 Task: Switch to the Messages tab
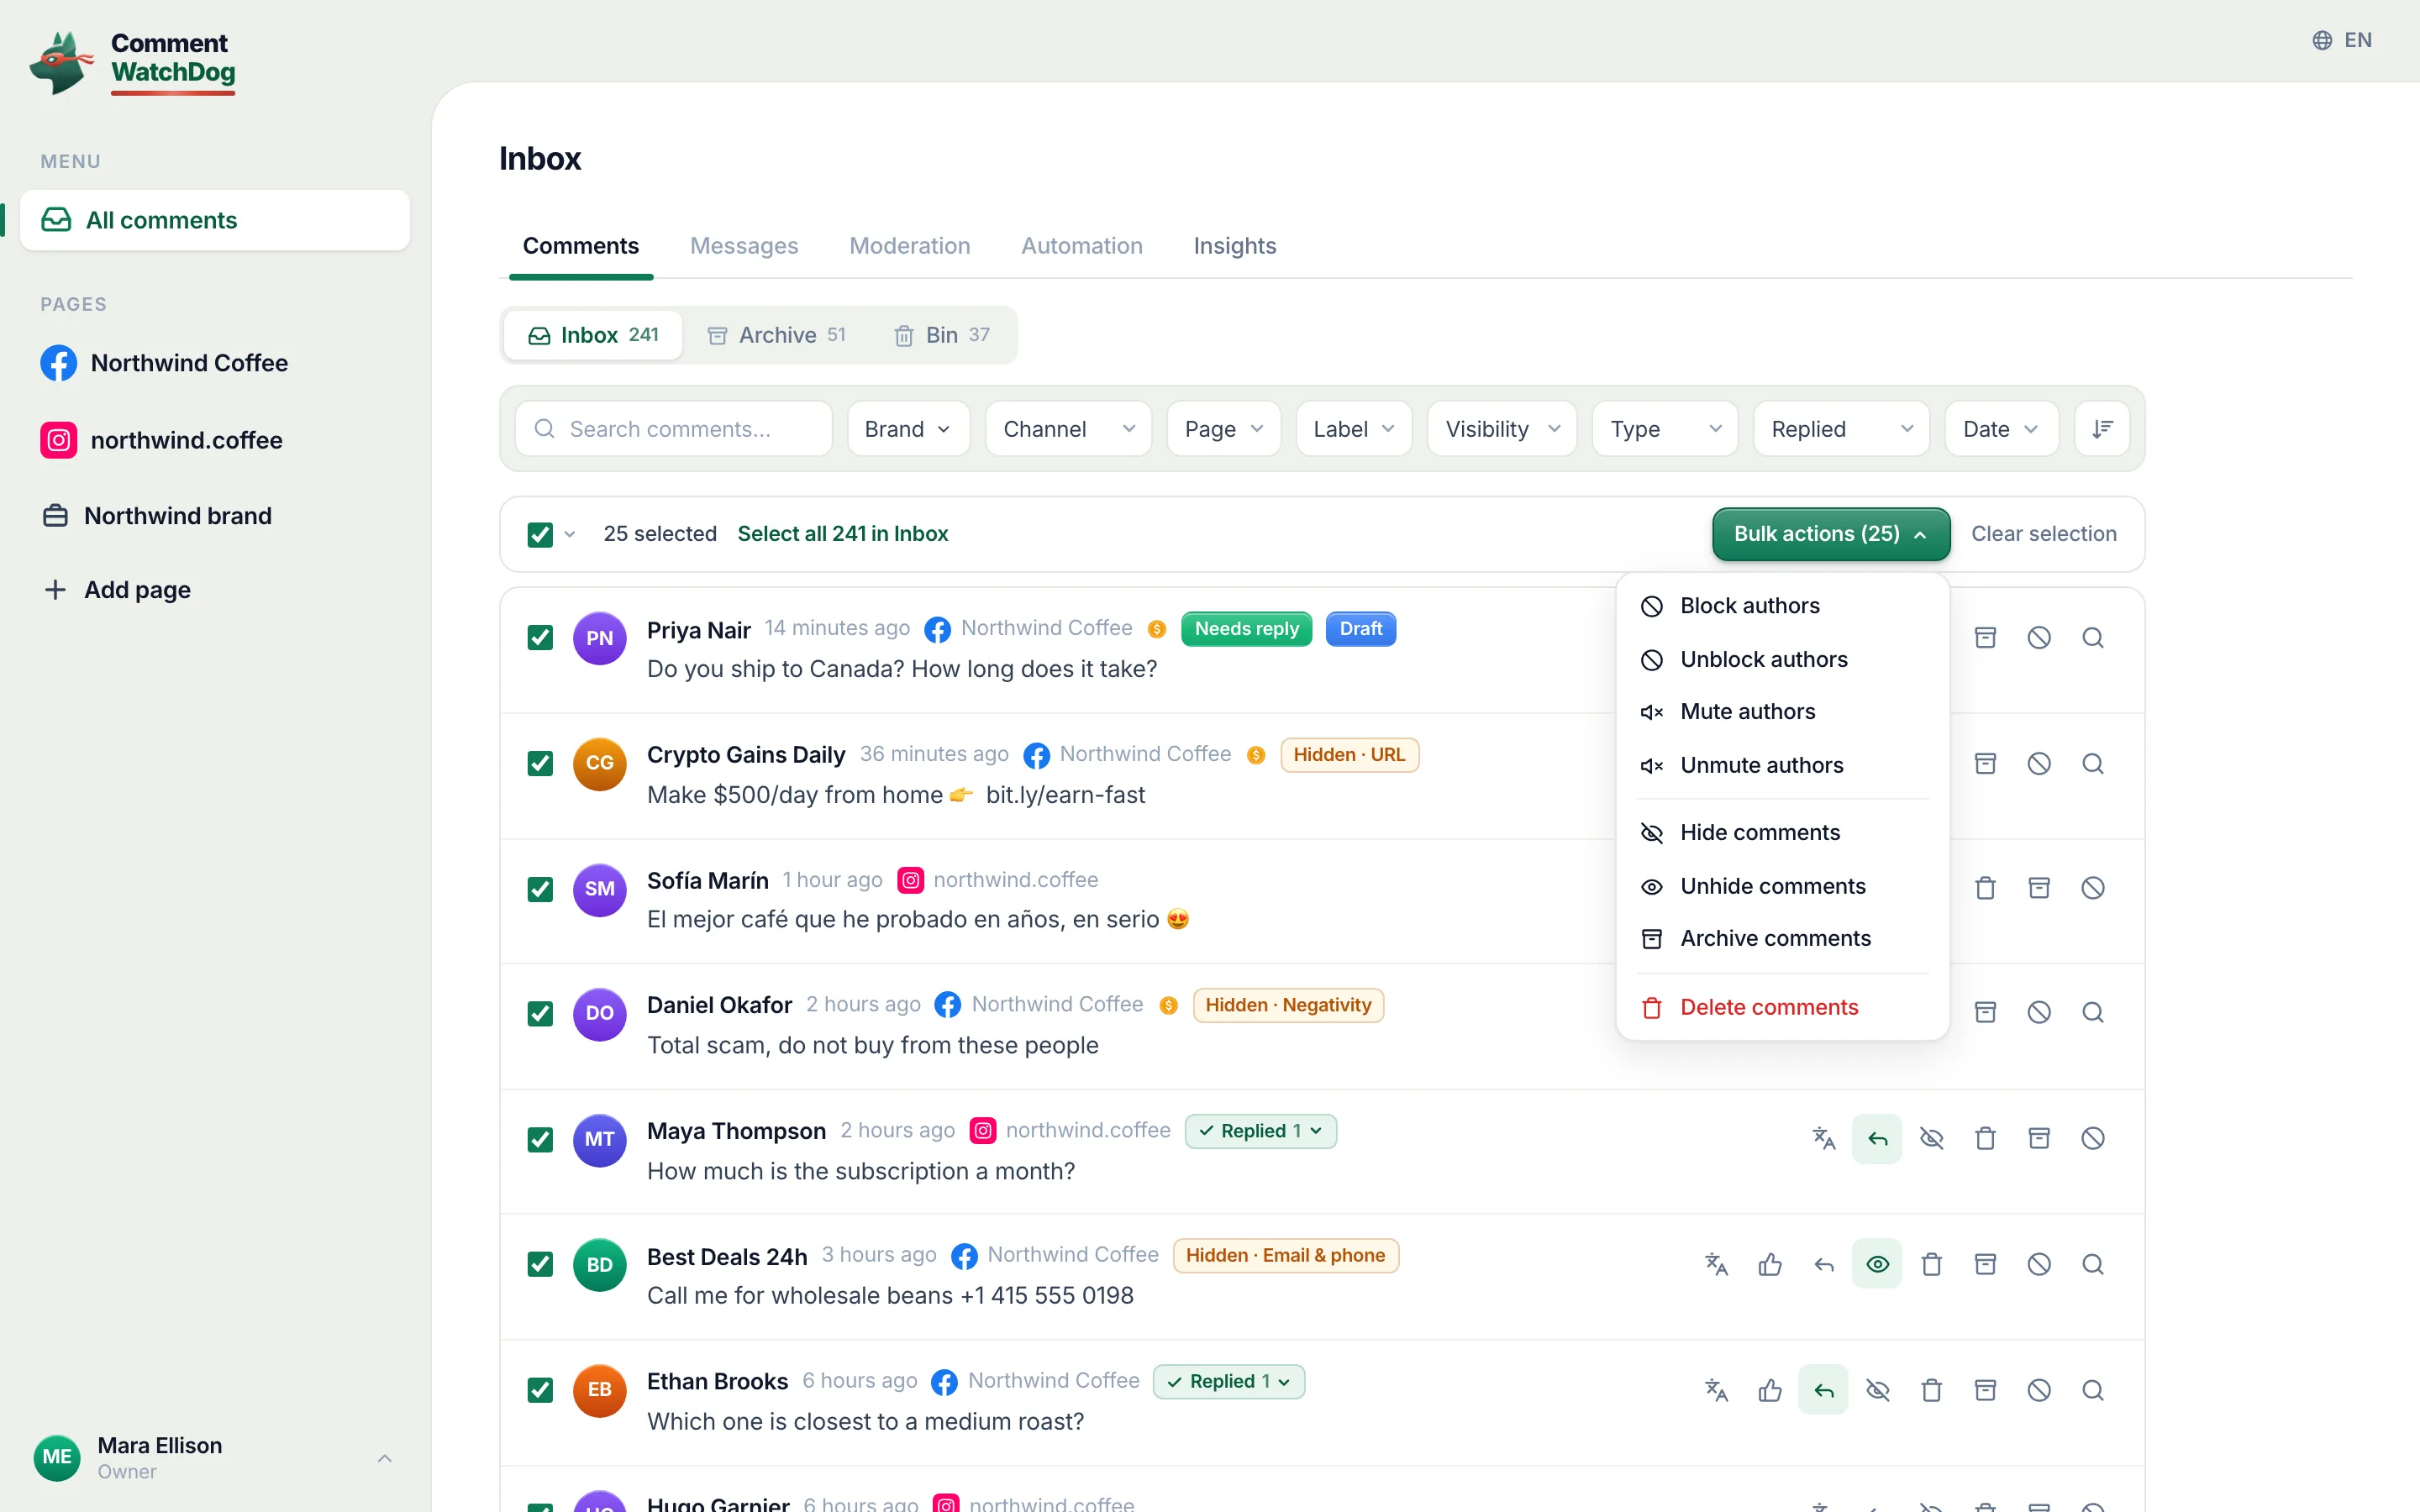[743, 246]
